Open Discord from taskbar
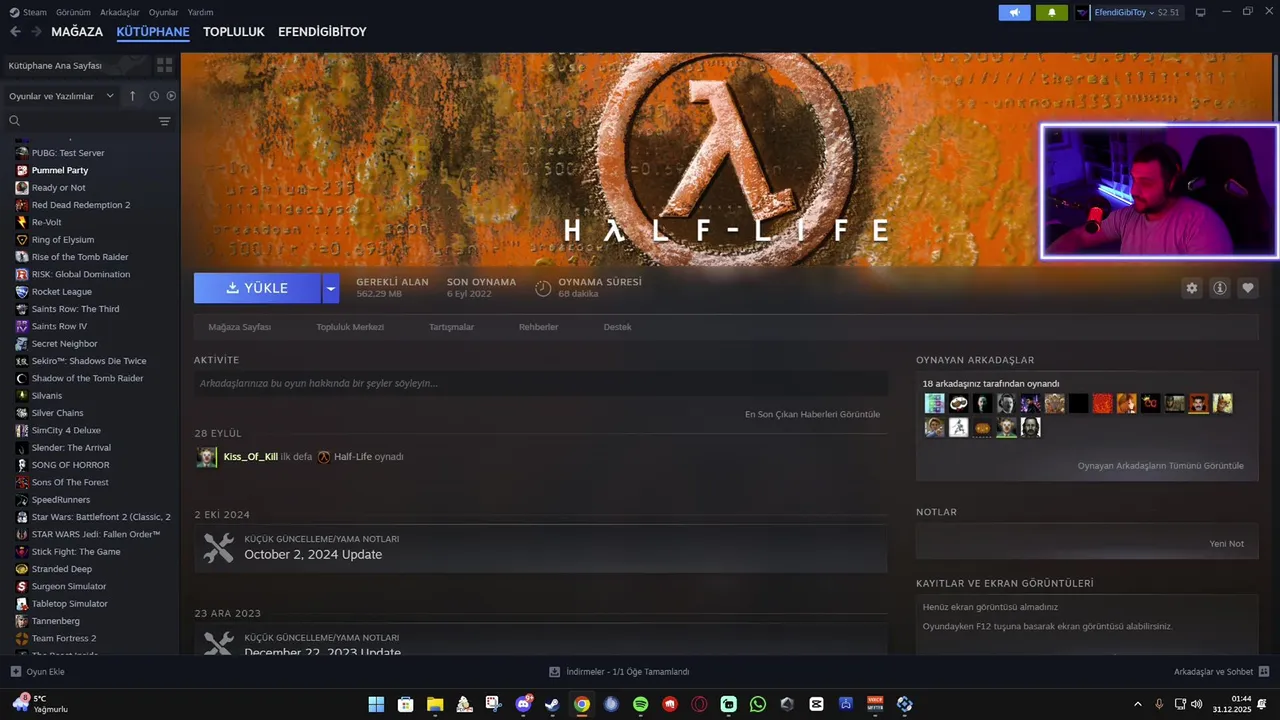This screenshot has height=720, width=1280. [523, 704]
